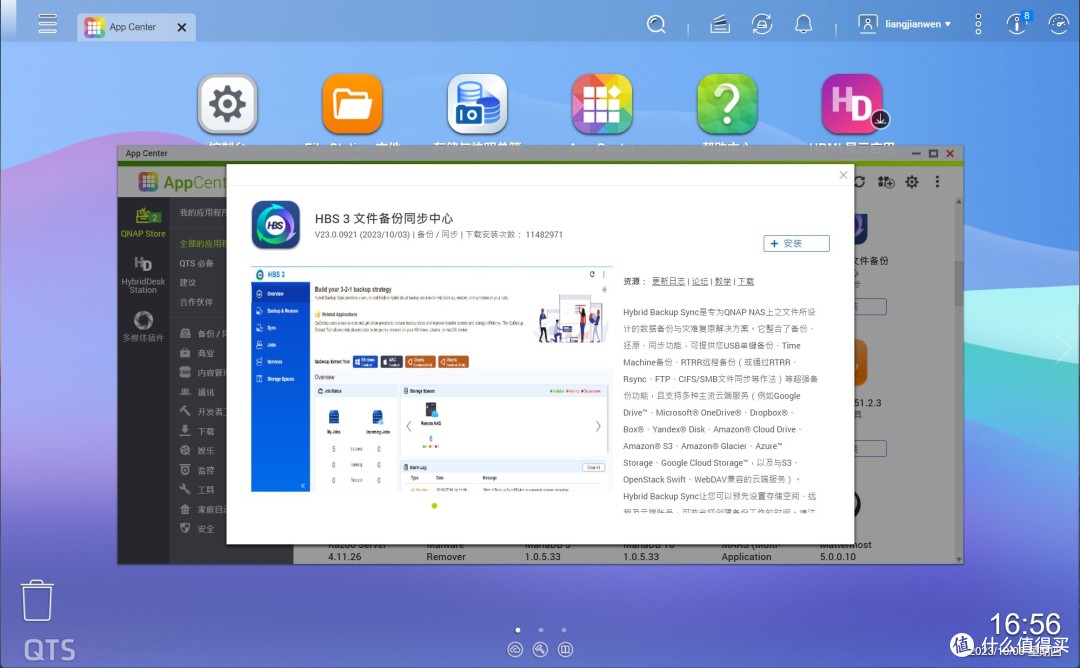Image resolution: width=1080 pixels, height=668 pixels.
Task: Open the HD HDMI display app icon
Action: (852, 104)
